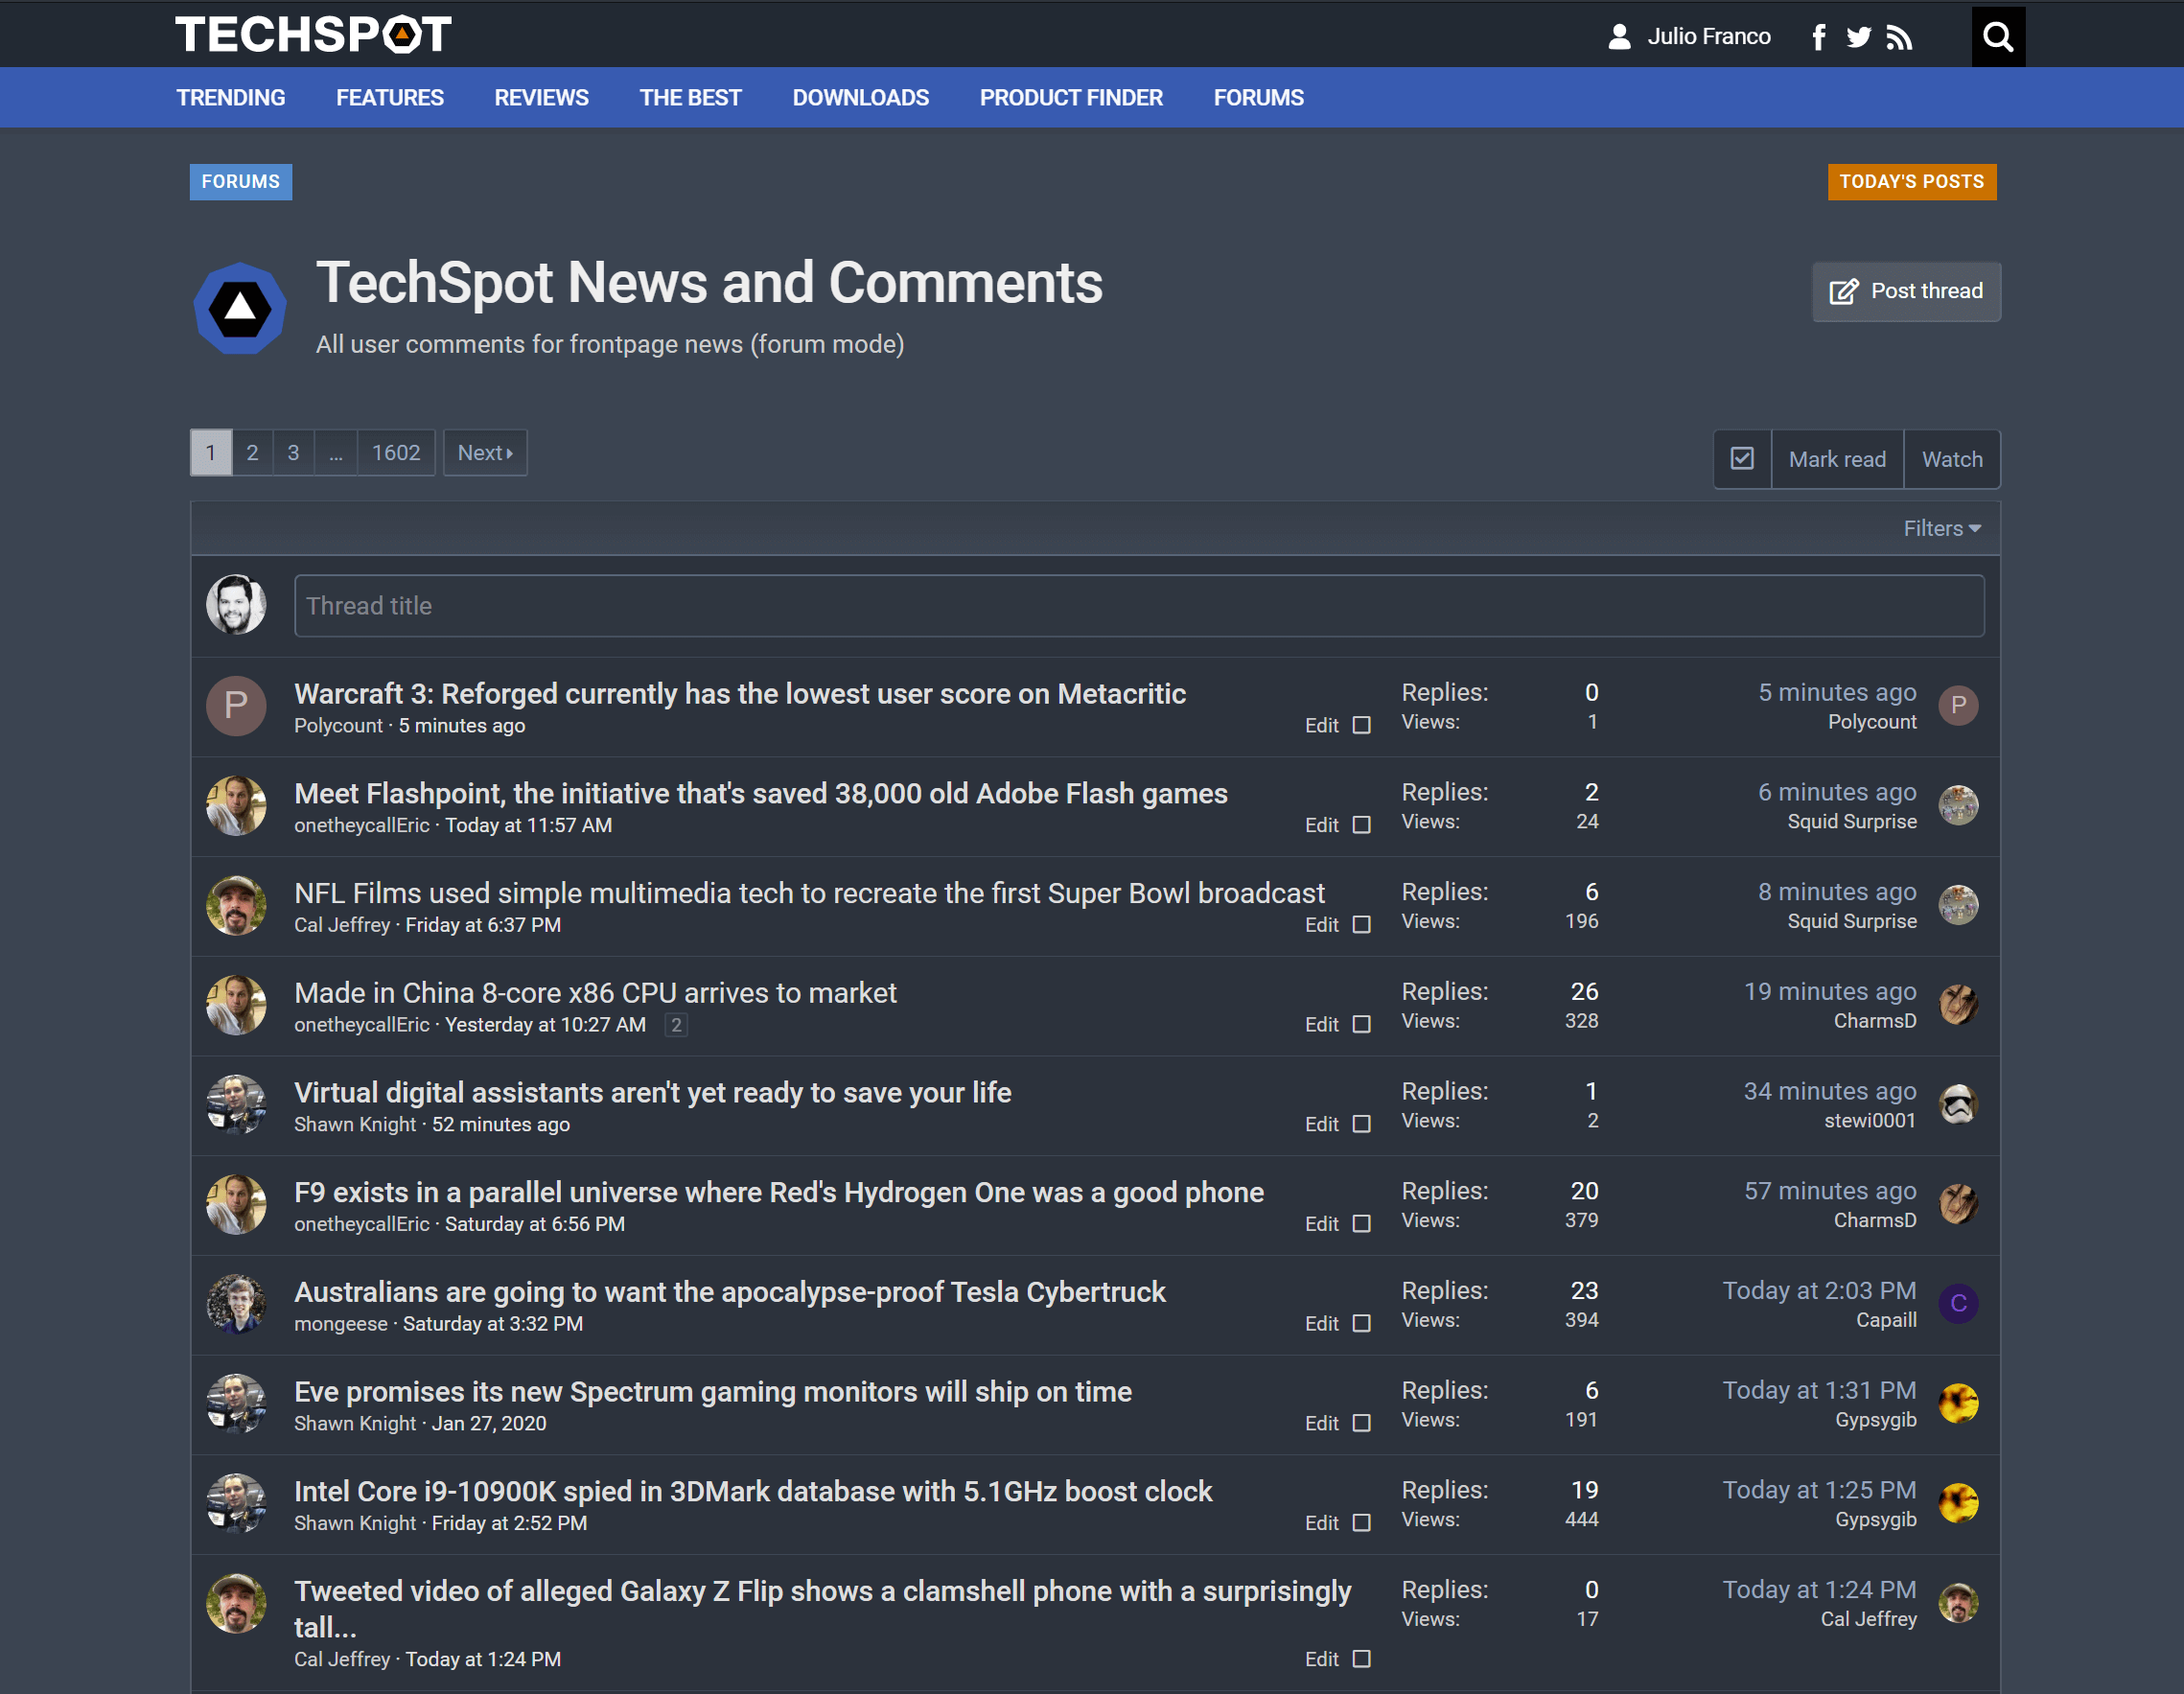
Task: Click the select-all checkmark icon beside Mark read
Action: click(1742, 459)
